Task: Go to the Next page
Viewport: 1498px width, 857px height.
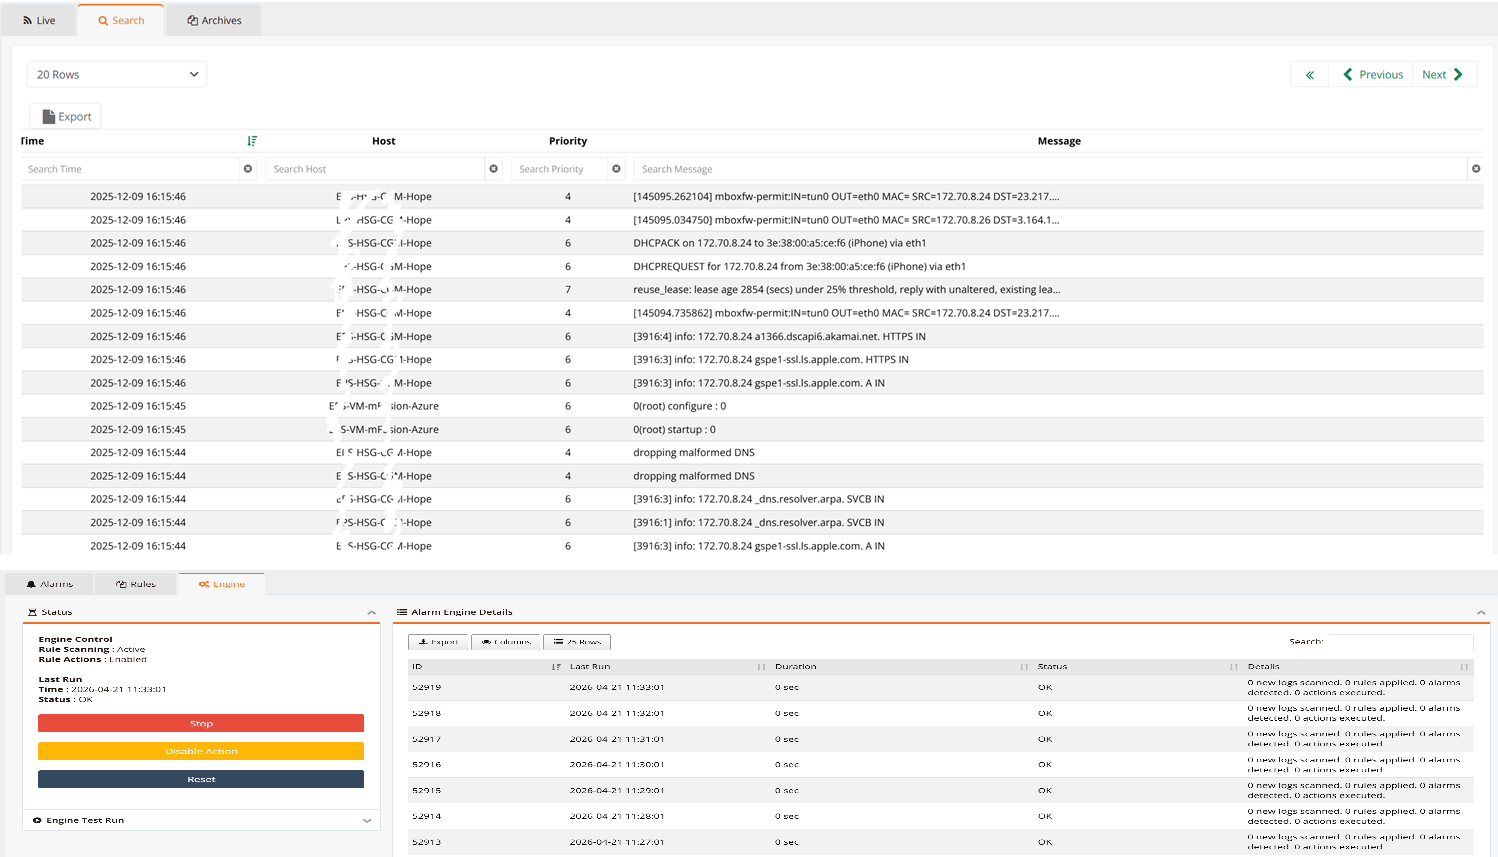Action: (1443, 74)
